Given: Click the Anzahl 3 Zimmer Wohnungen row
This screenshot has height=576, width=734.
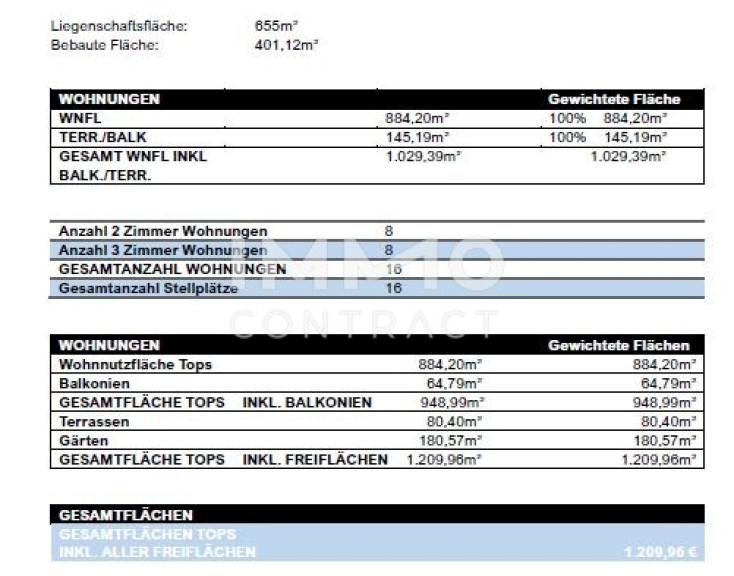Looking at the screenshot, I should point(163,250).
